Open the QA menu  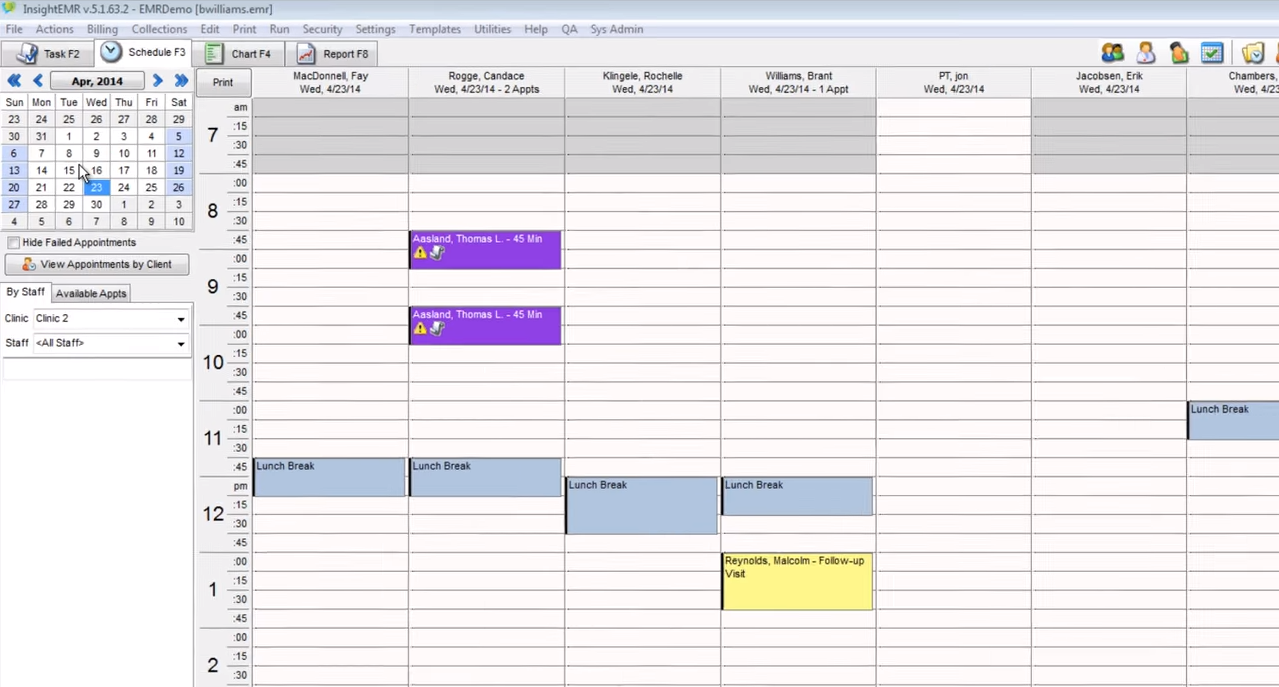click(569, 29)
